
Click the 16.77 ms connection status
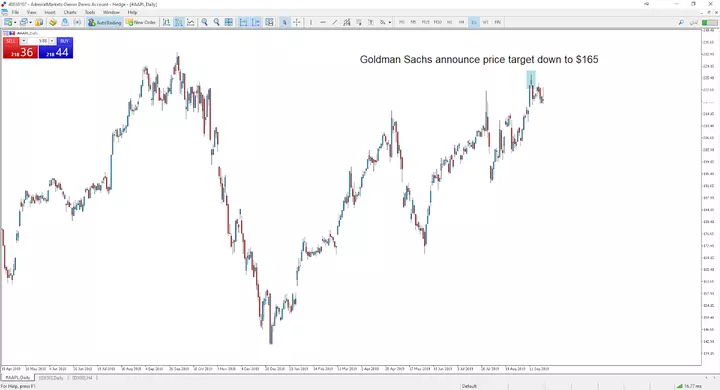pos(689,386)
